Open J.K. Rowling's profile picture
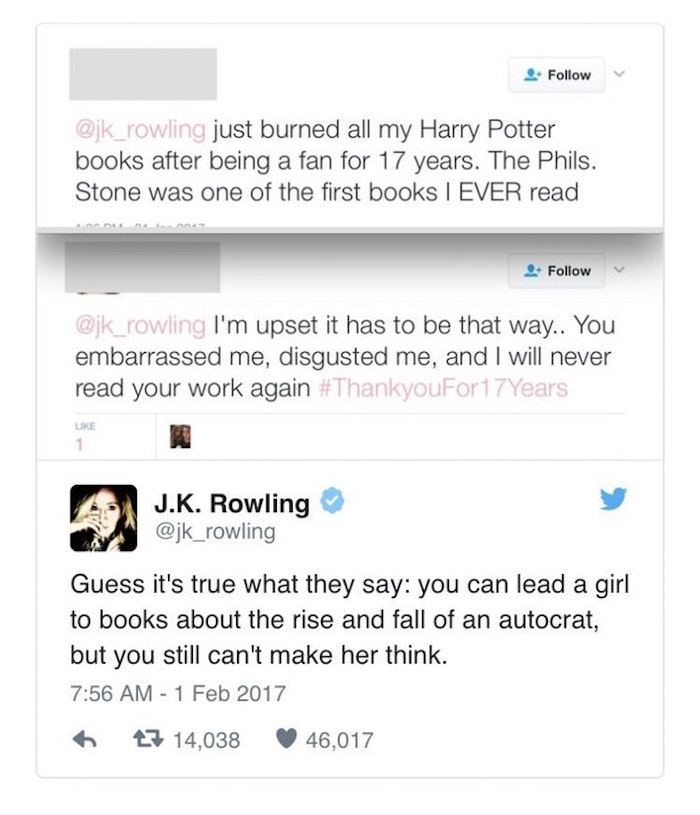 click(103, 518)
